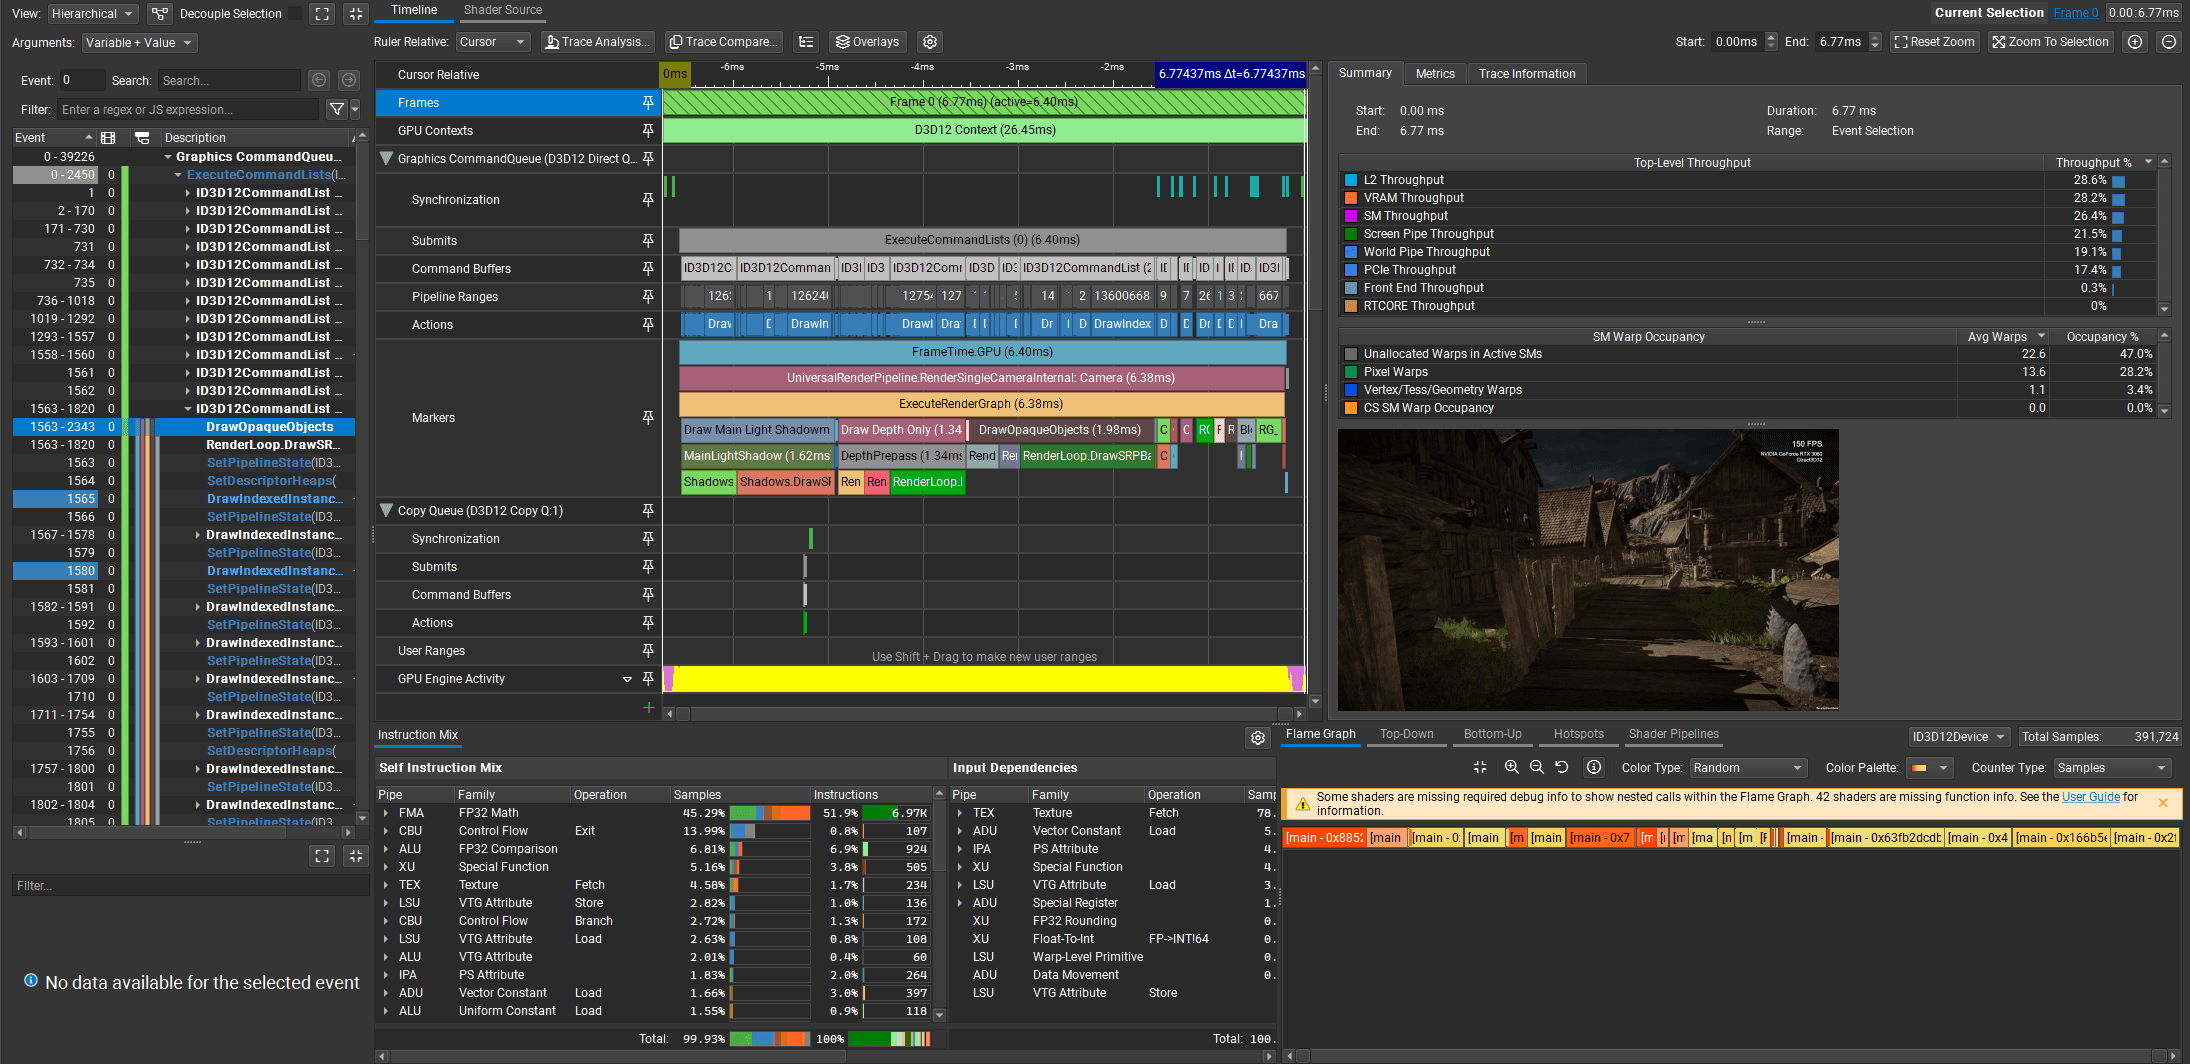Zoom in the flame graph with magnifier plus
The height and width of the screenshot is (1064, 2190).
click(x=1511, y=768)
